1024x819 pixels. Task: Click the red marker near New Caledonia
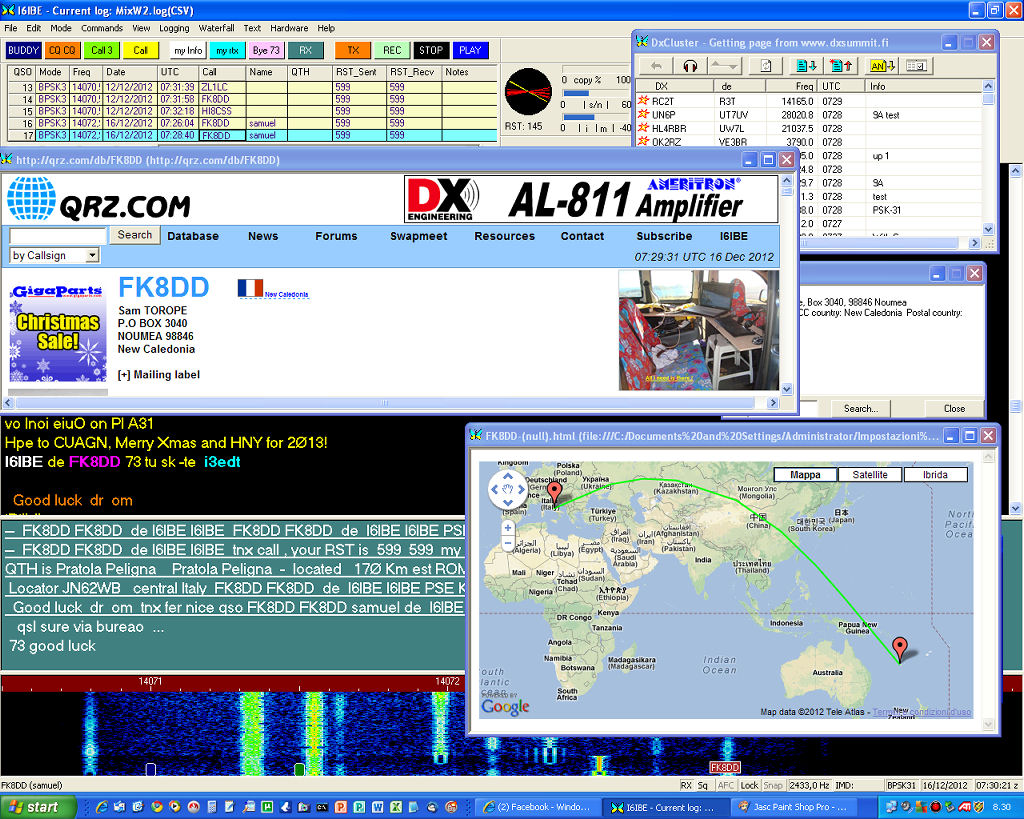[900, 648]
